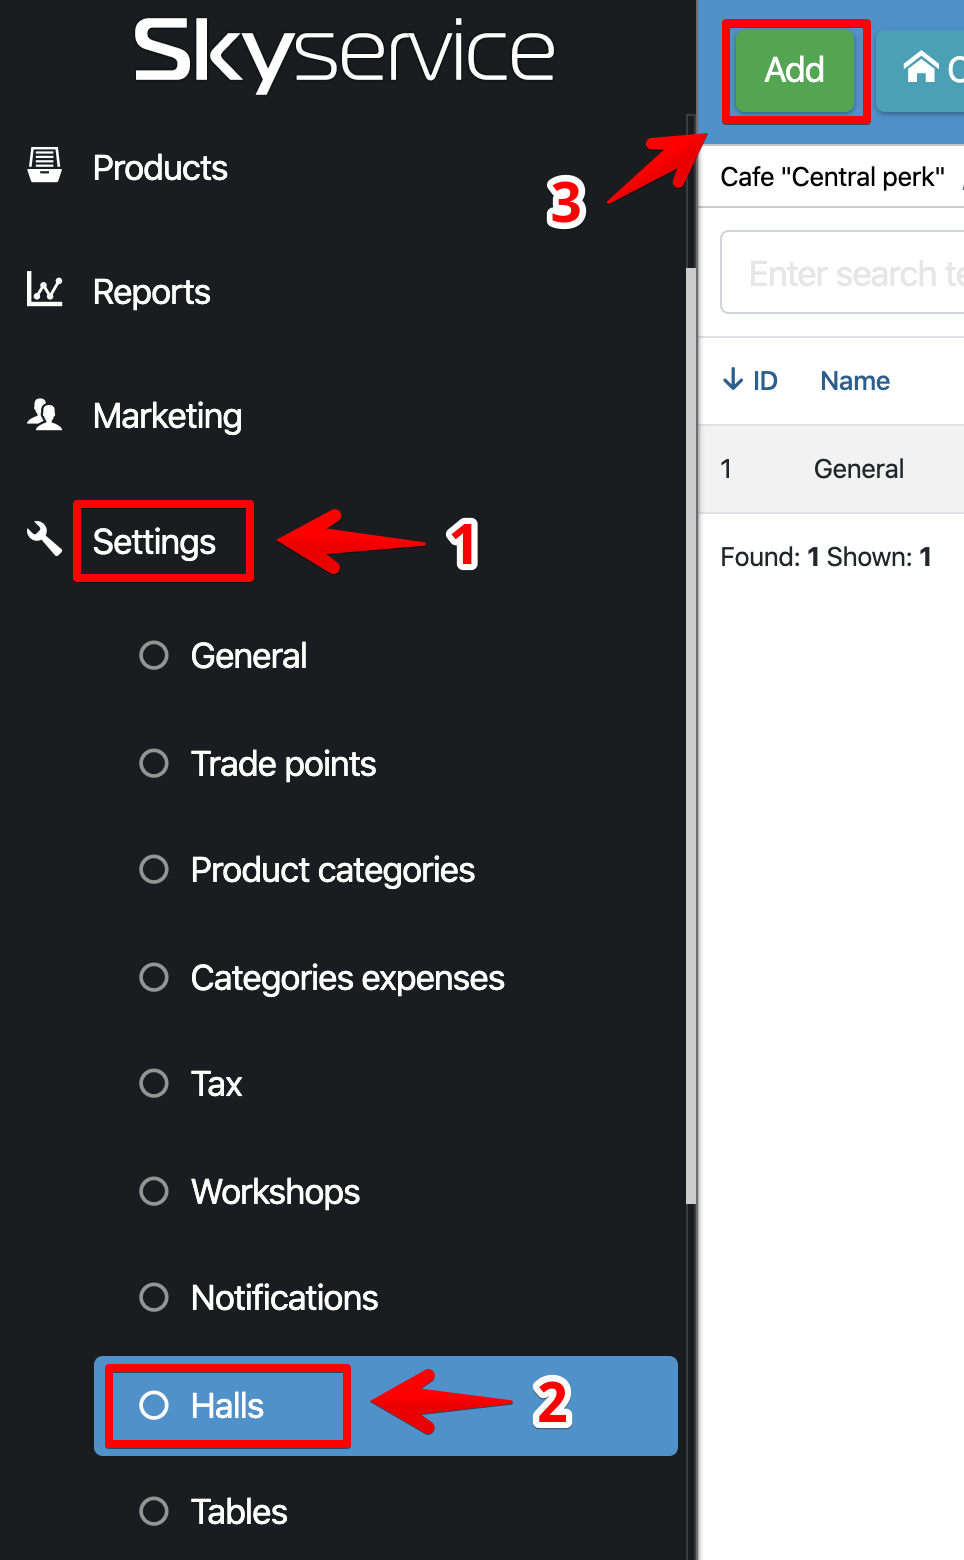Open Product categories settings

click(x=332, y=870)
